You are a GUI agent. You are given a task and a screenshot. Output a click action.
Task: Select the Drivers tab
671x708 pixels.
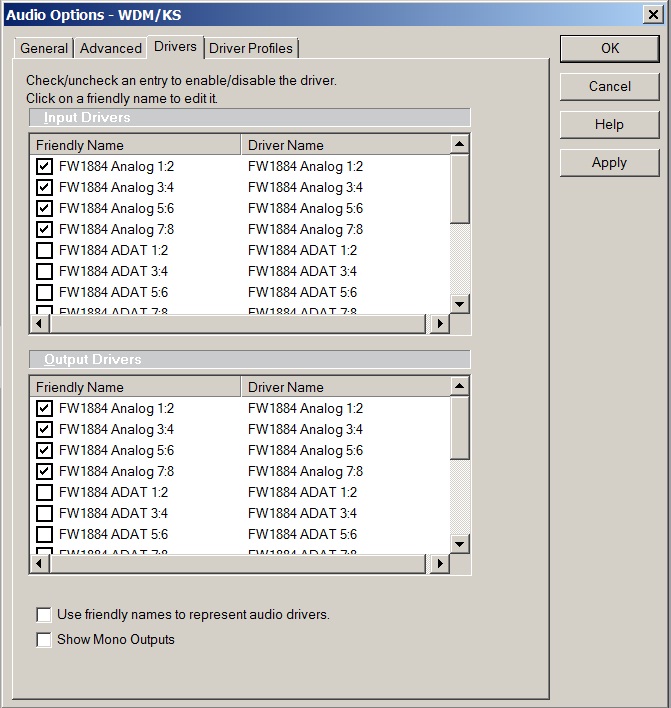tap(175, 47)
